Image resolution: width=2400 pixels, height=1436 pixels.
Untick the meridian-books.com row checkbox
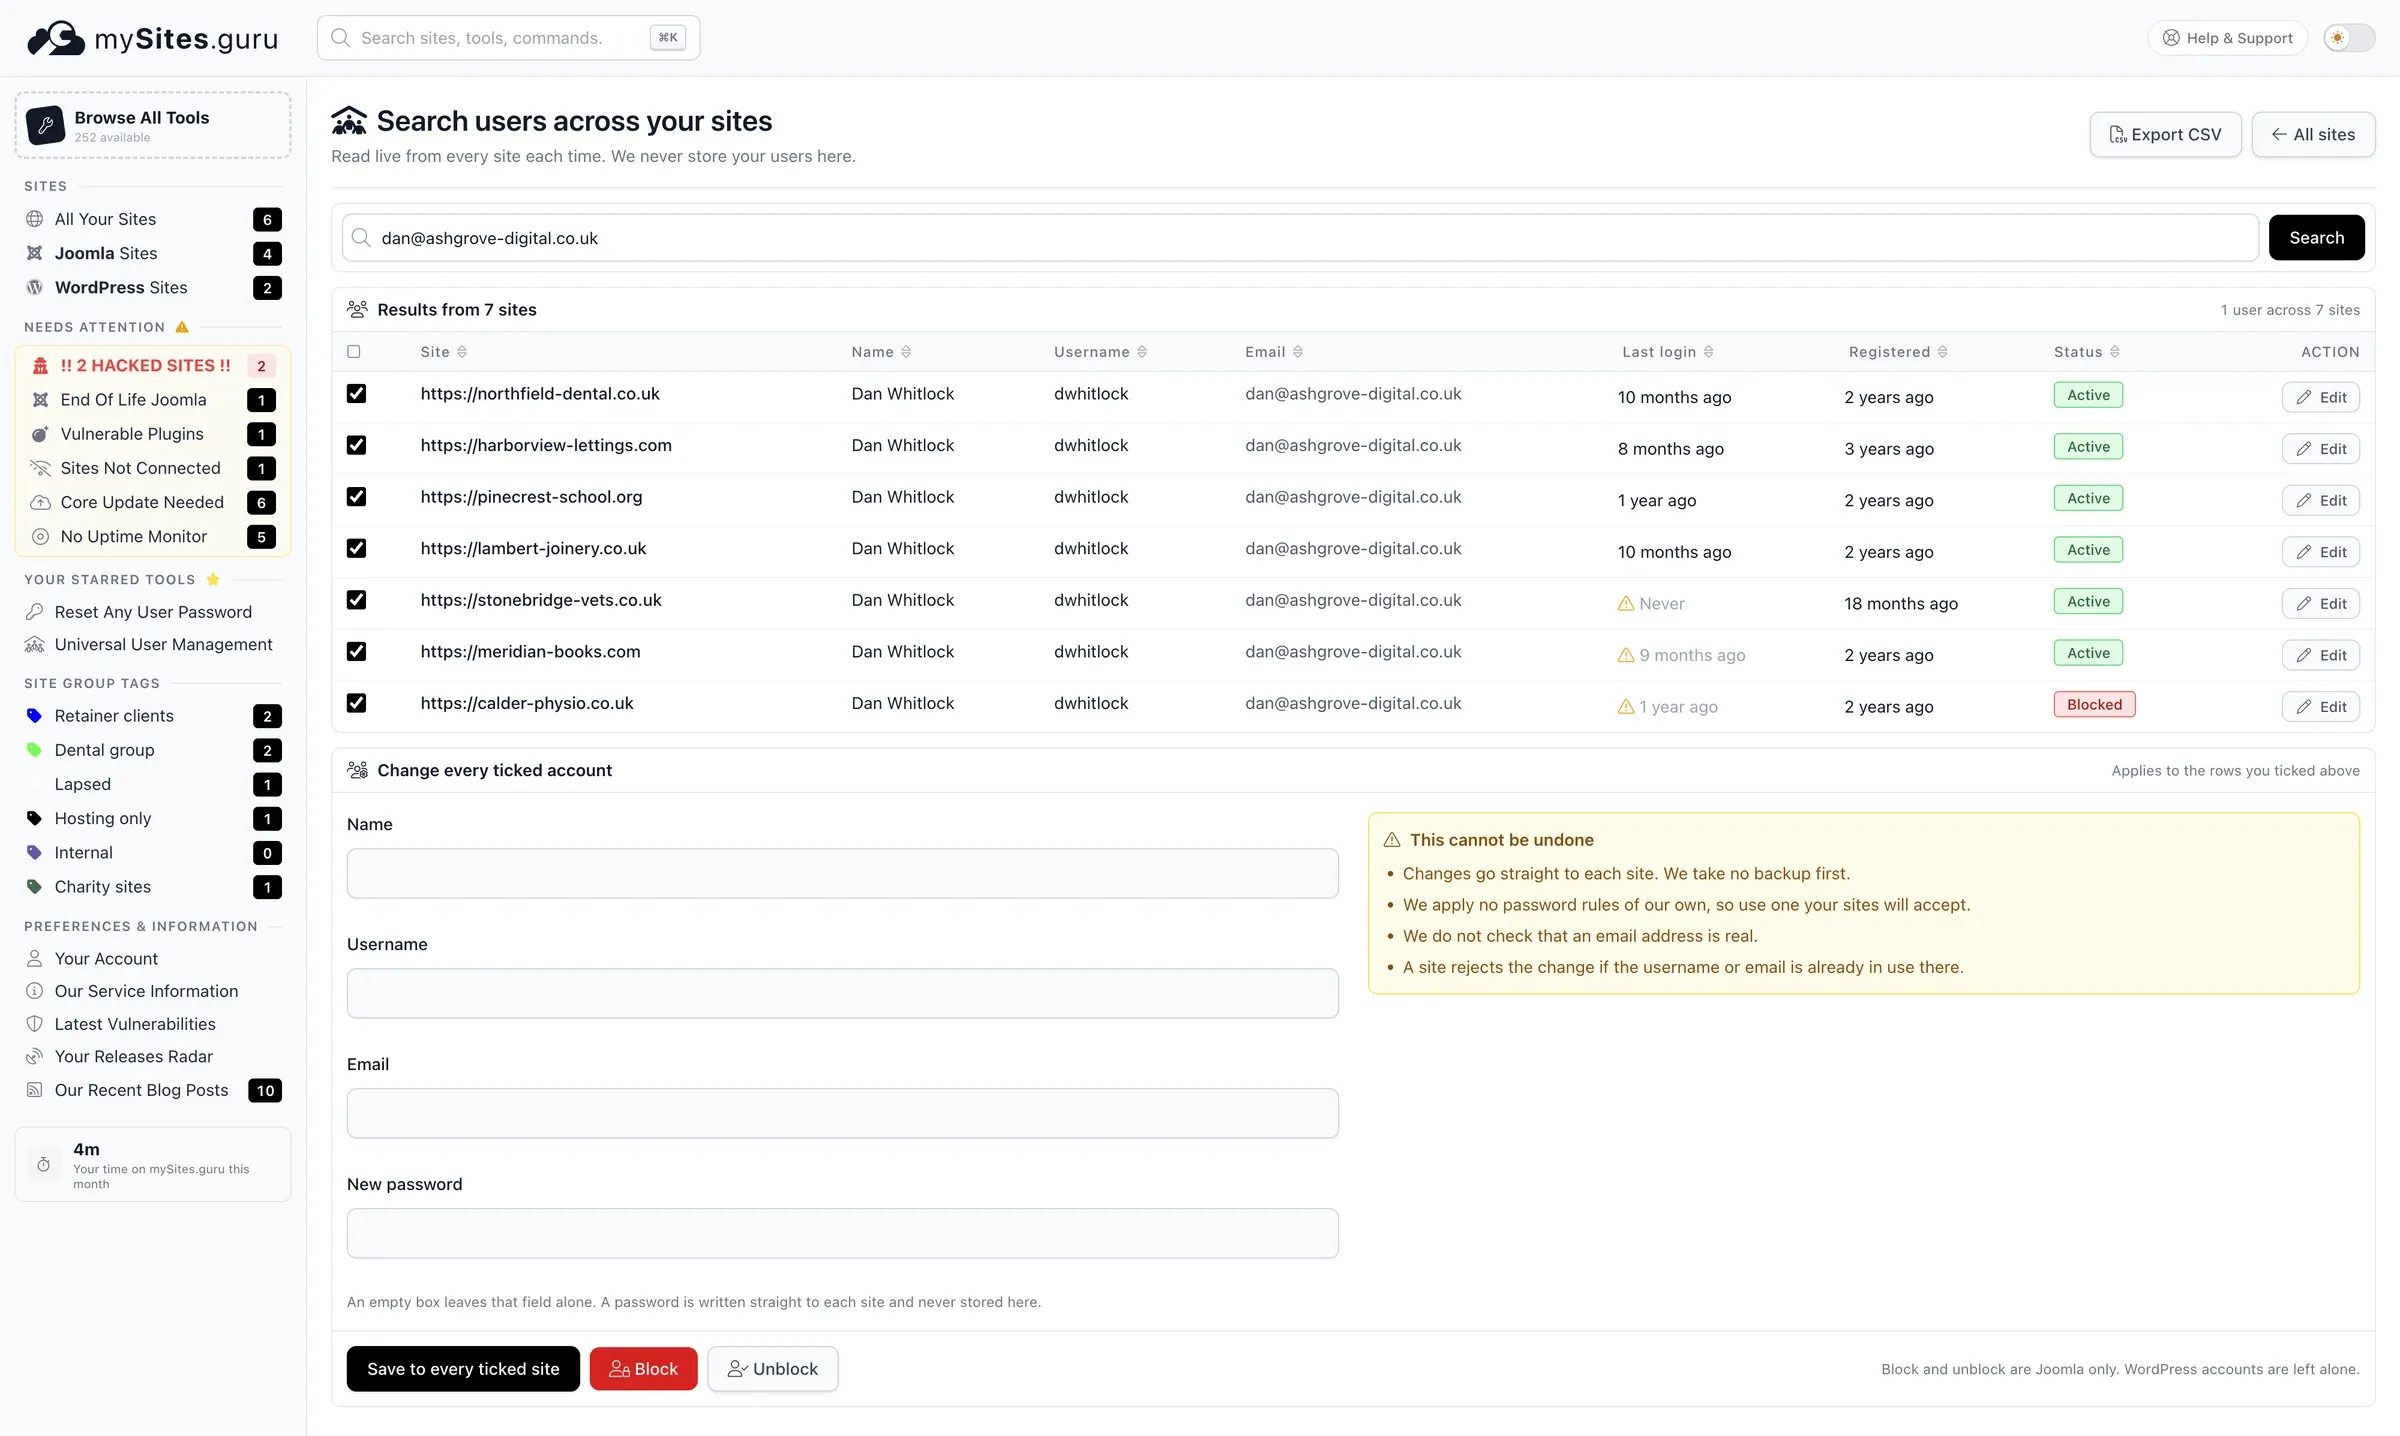(x=356, y=652)
